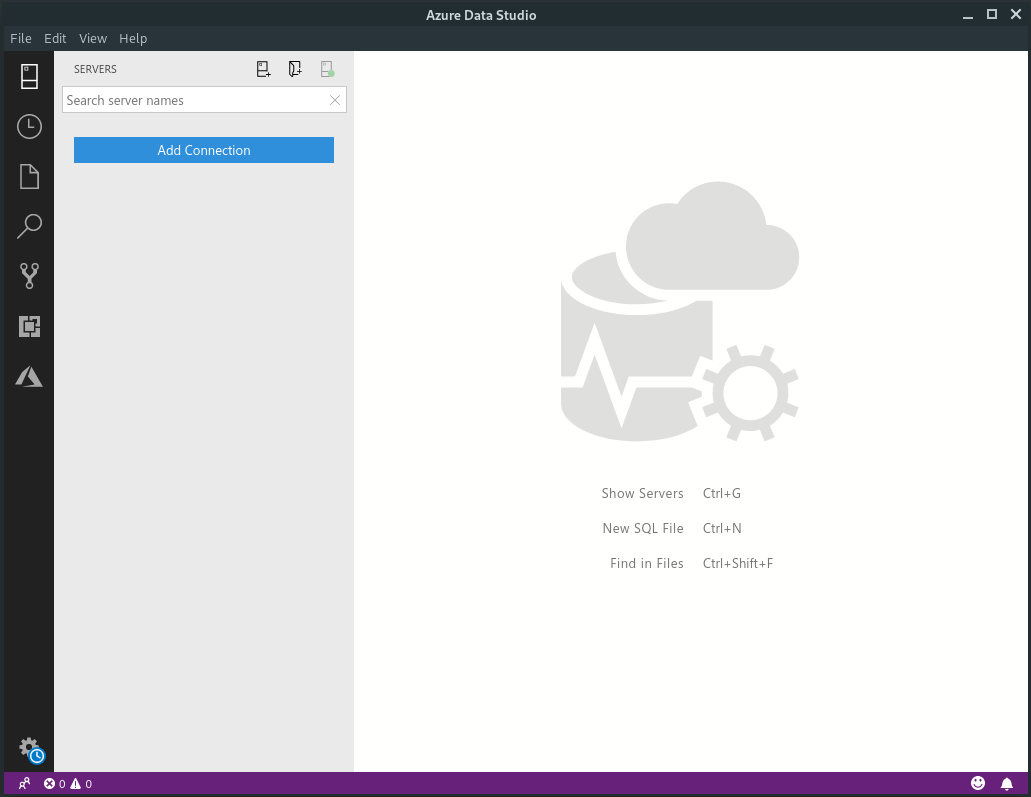Image resolution: width=1031 pixels, height=797 pixels.
Task: Maximize the Azure Data Studio window
Action: [992, 14]
